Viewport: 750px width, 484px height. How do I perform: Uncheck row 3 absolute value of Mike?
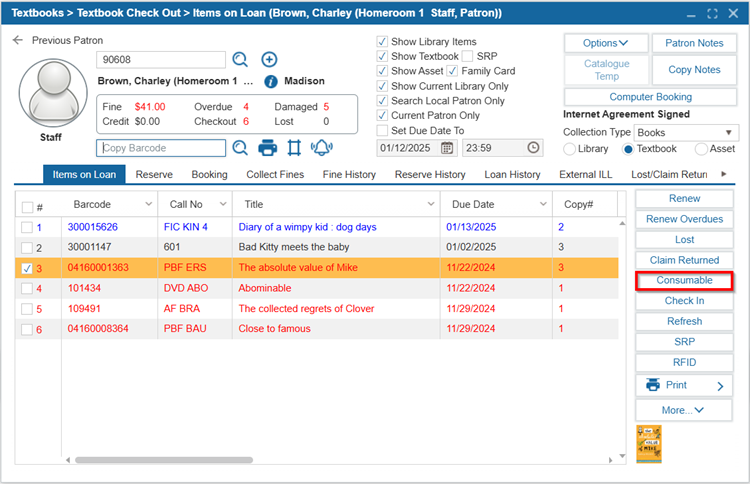point(27,268)
